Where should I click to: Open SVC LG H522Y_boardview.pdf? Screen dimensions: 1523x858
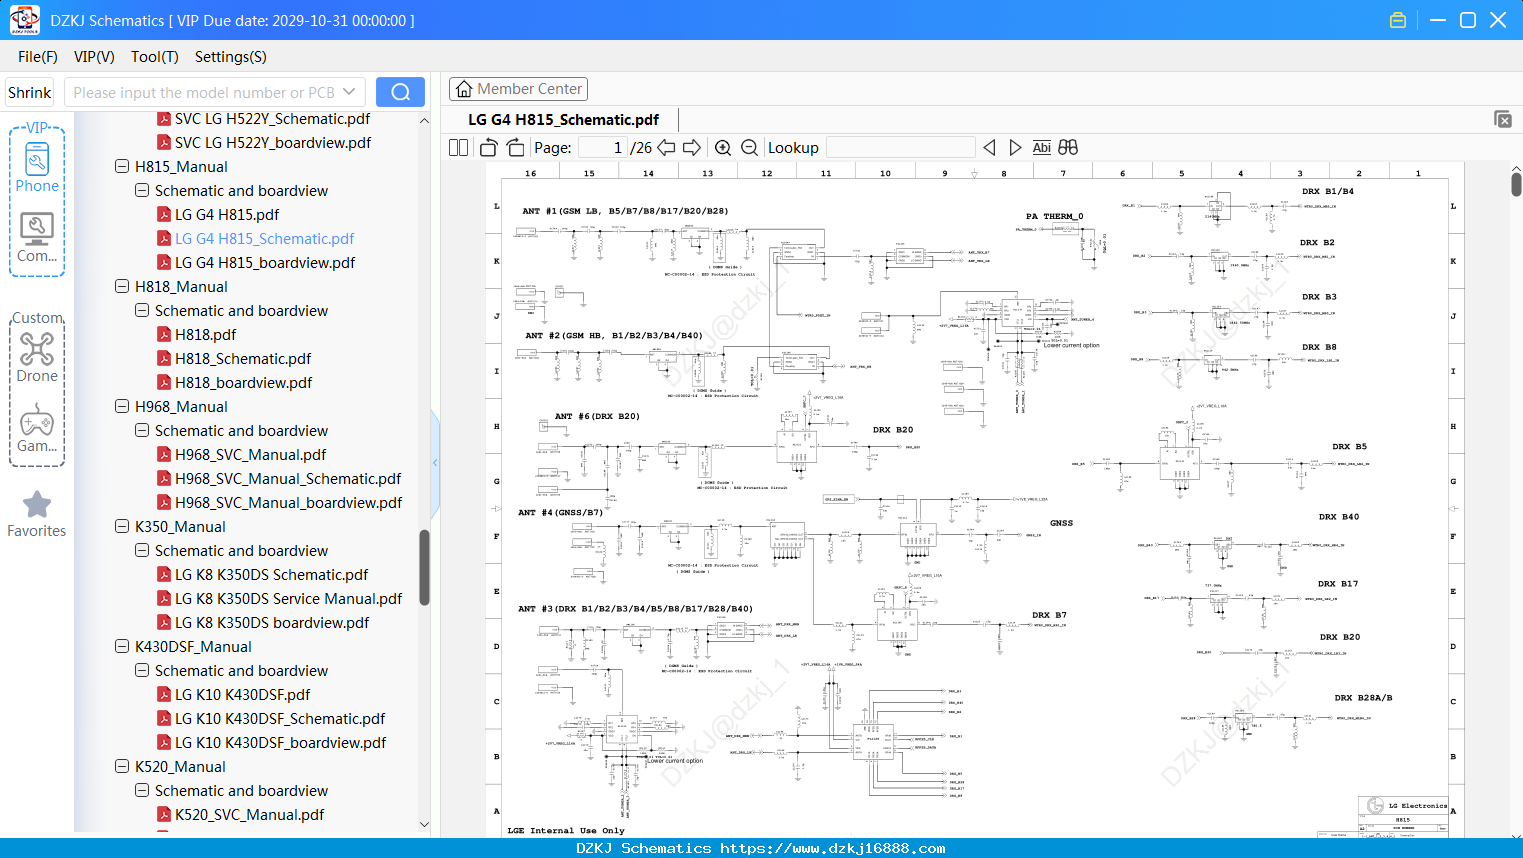(x=273, y=142)
